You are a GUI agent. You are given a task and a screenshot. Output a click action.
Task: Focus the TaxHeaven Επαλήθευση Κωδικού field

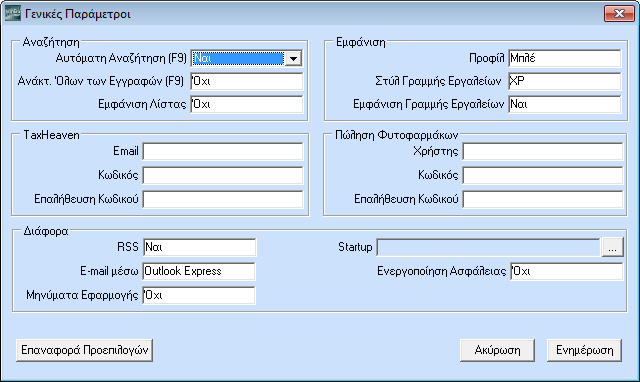click(223, 199)
